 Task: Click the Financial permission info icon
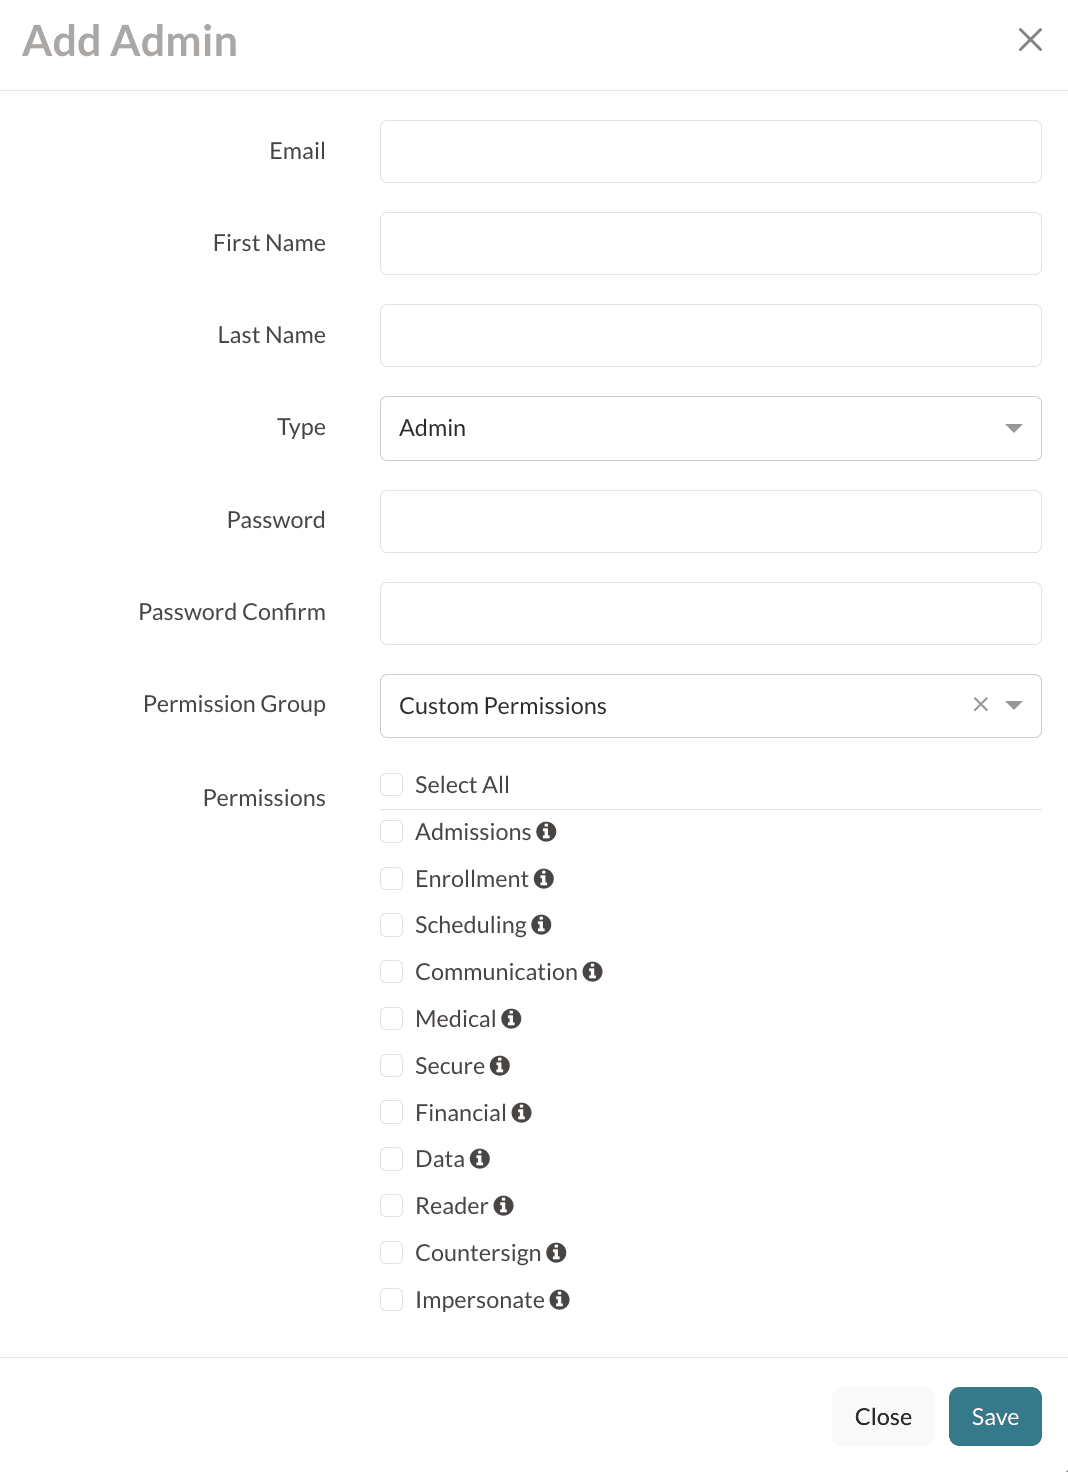[x=522, y=1113]
